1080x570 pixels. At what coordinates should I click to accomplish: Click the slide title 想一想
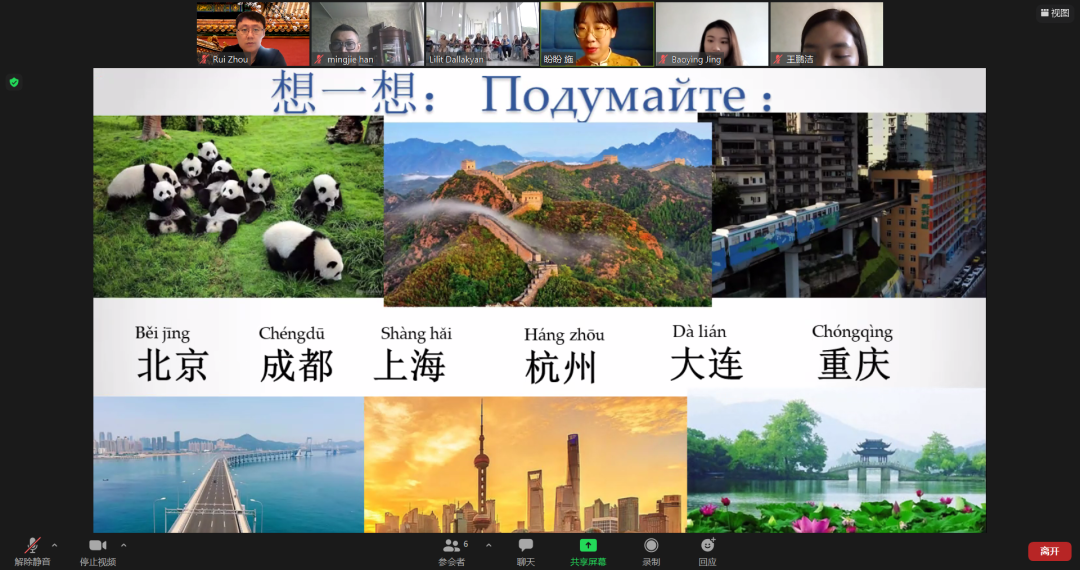pyautogui.click(x=353, y=94)
